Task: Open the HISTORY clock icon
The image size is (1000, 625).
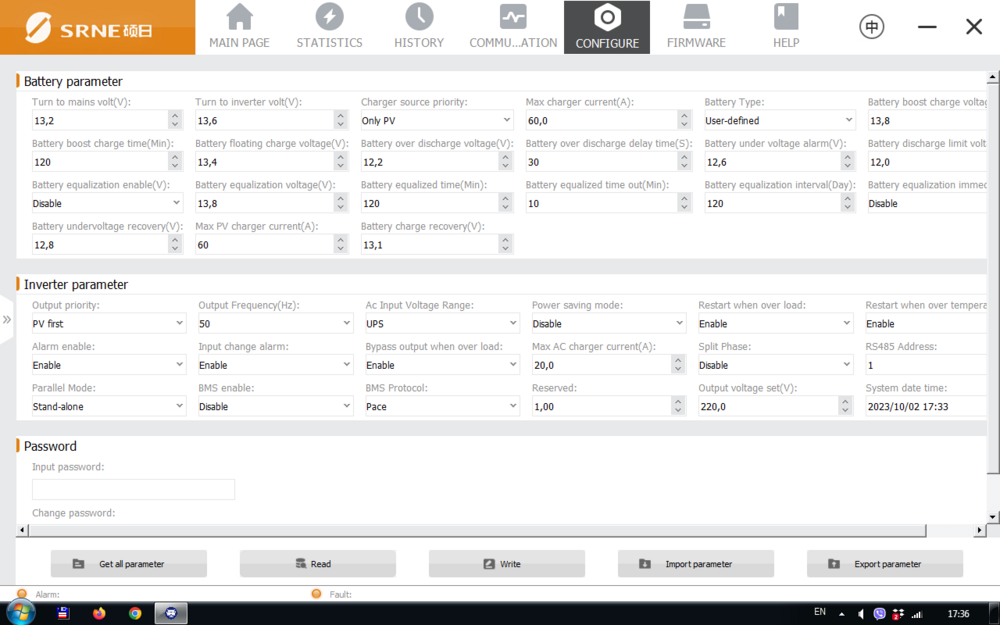Action: coord(419,17)
